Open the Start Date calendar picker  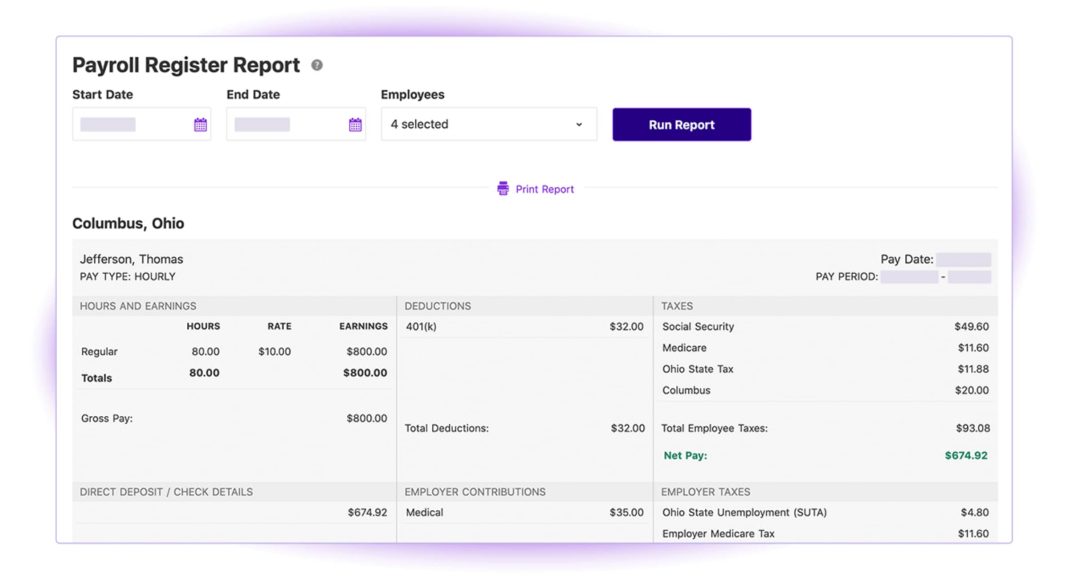[199, 123]
